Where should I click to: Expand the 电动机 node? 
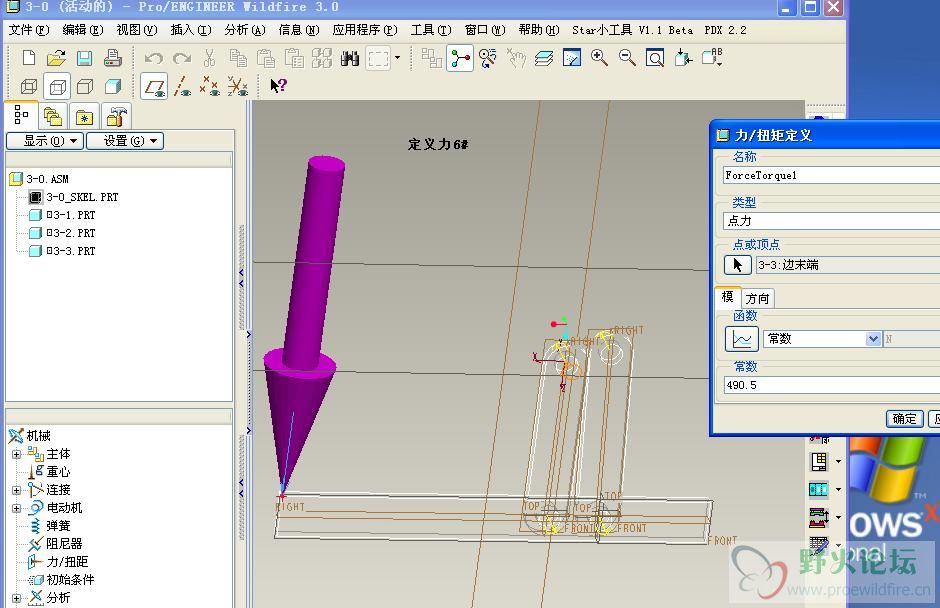click(17, 508)
